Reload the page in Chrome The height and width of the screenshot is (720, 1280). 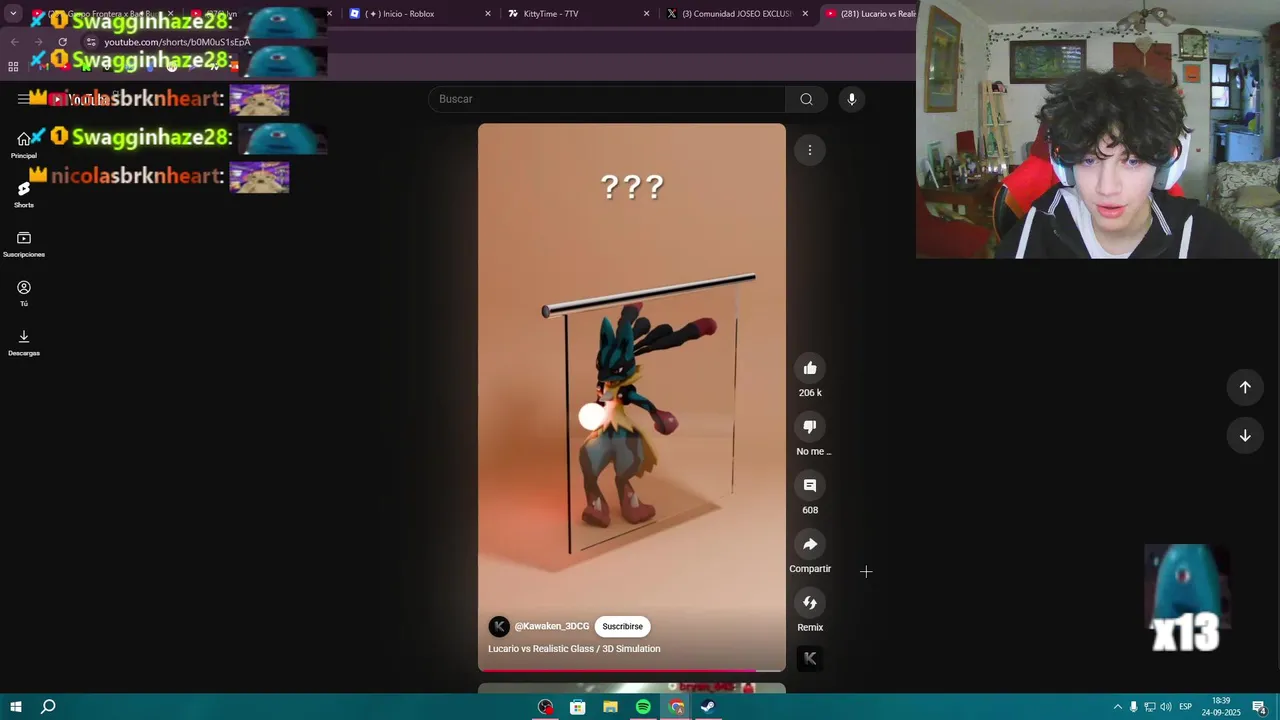pos(62,42)
